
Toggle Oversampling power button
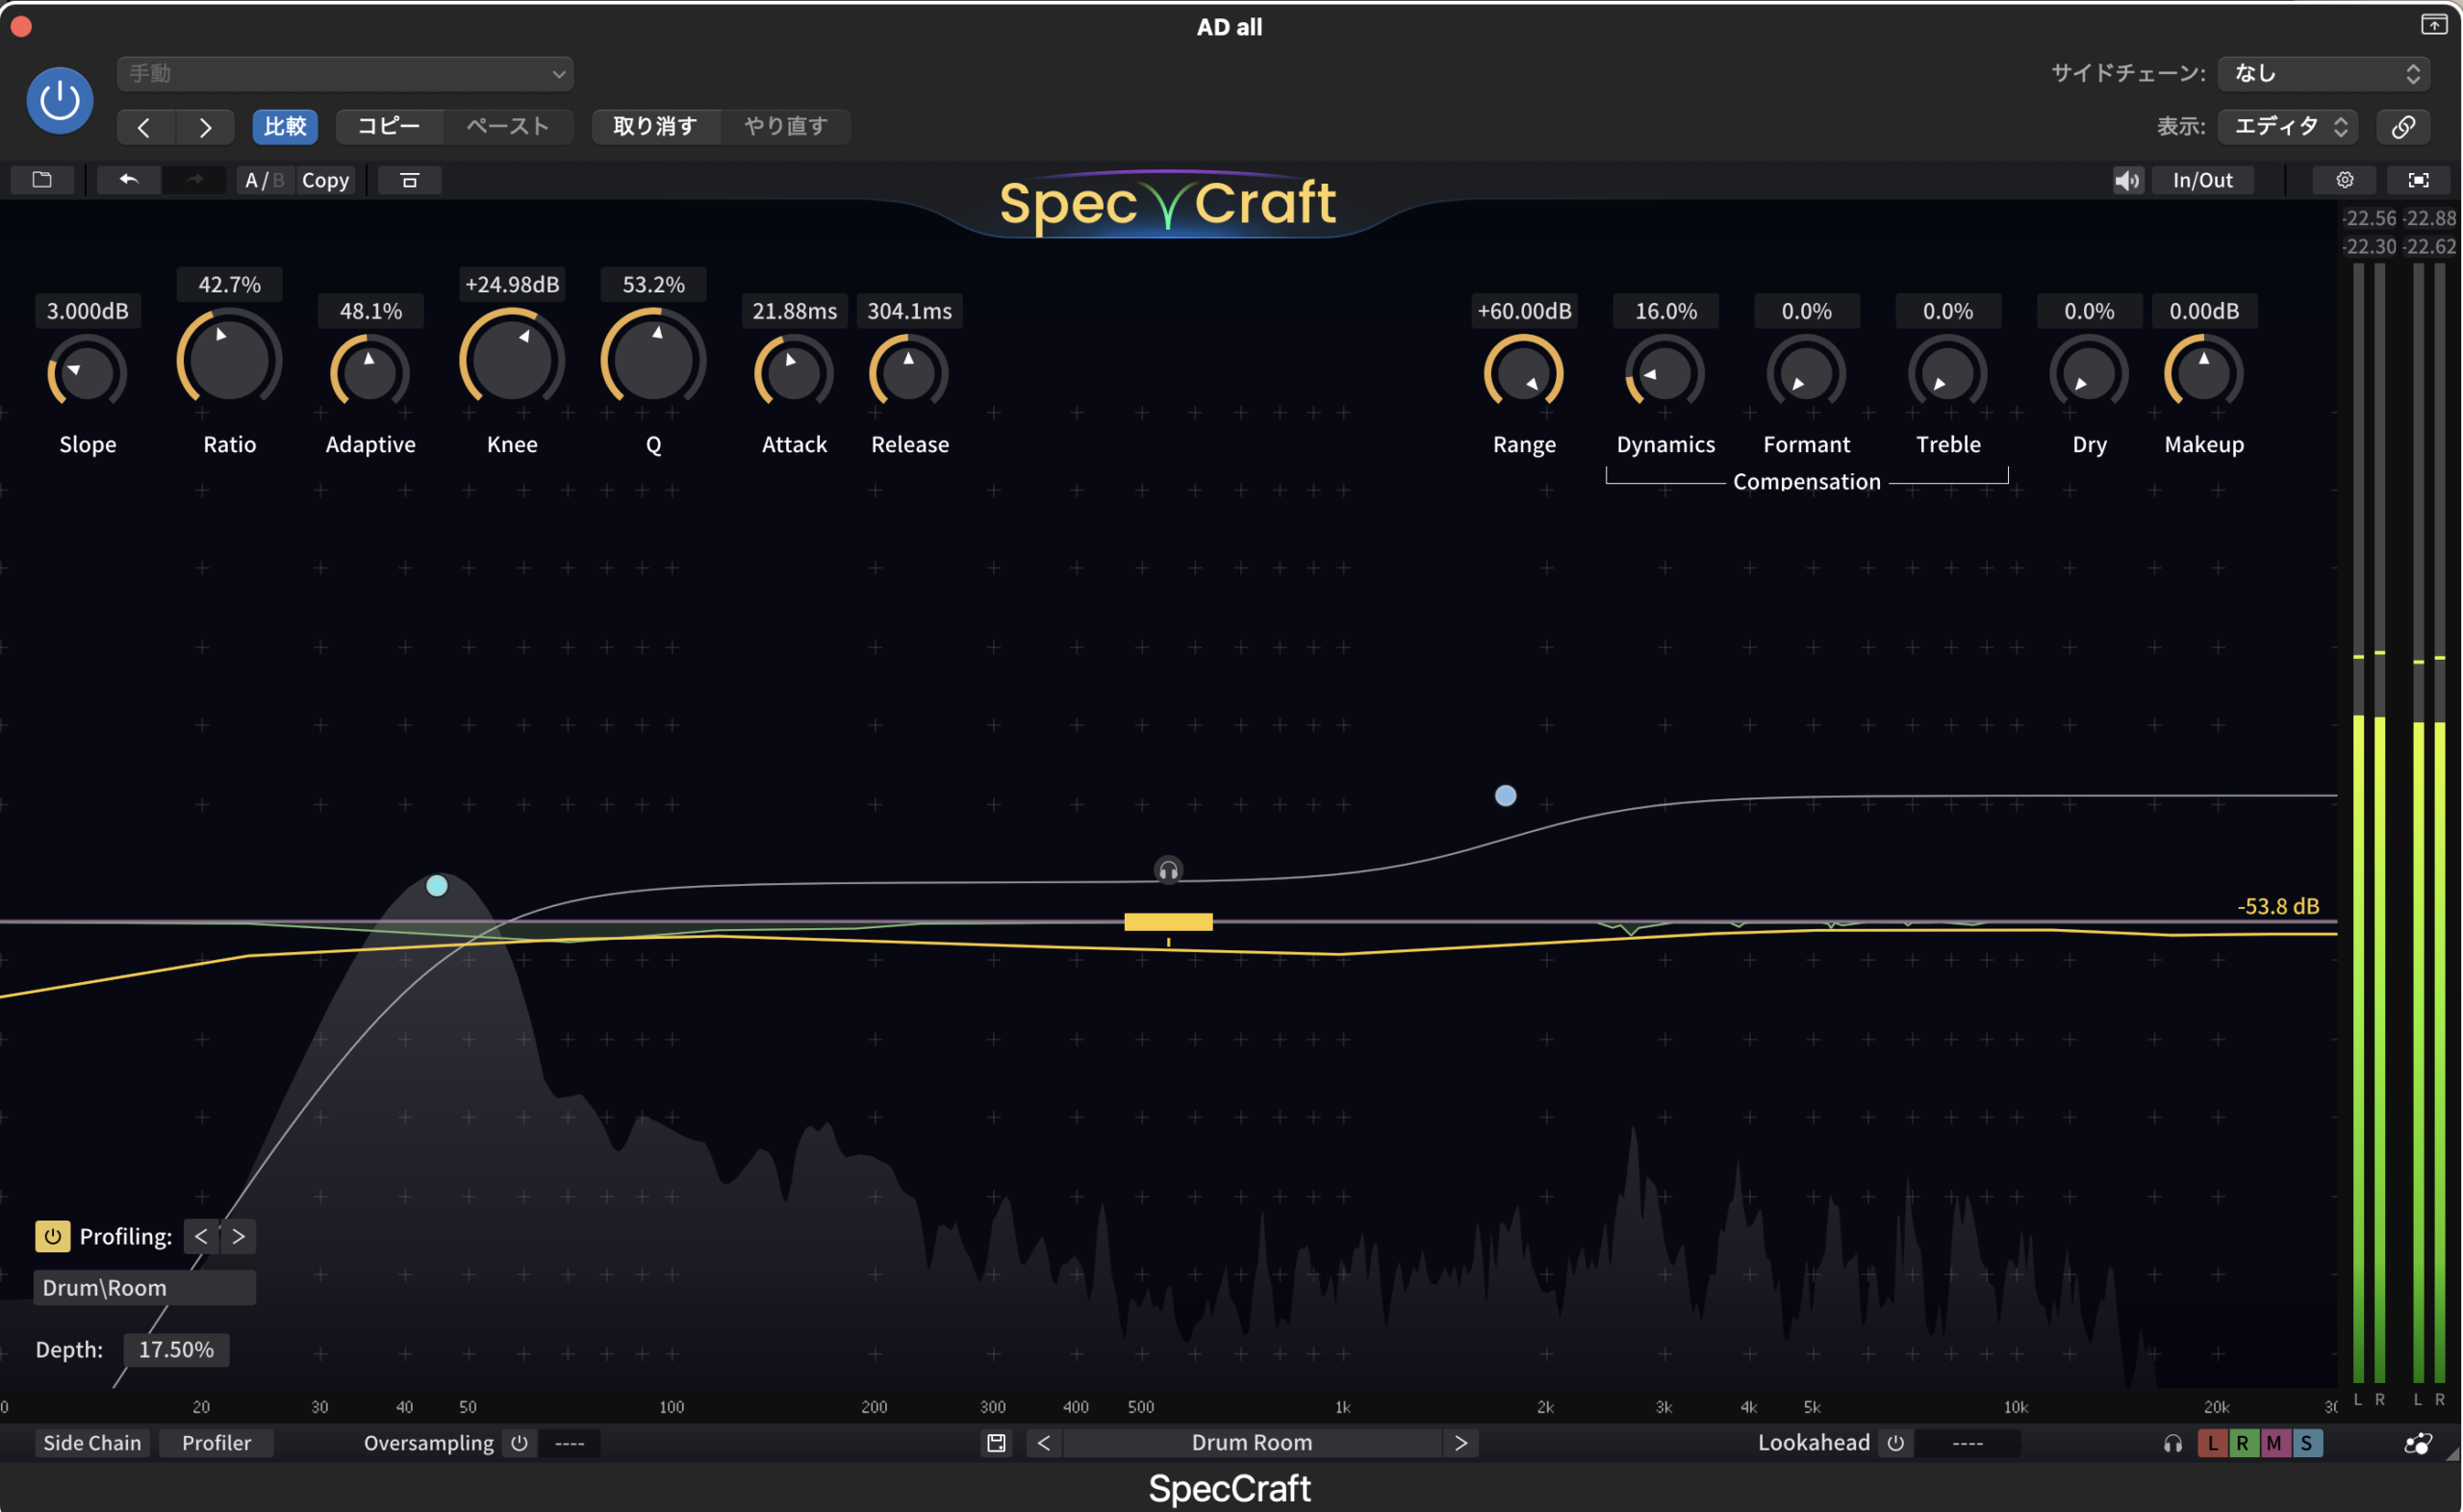[519, 1443]
